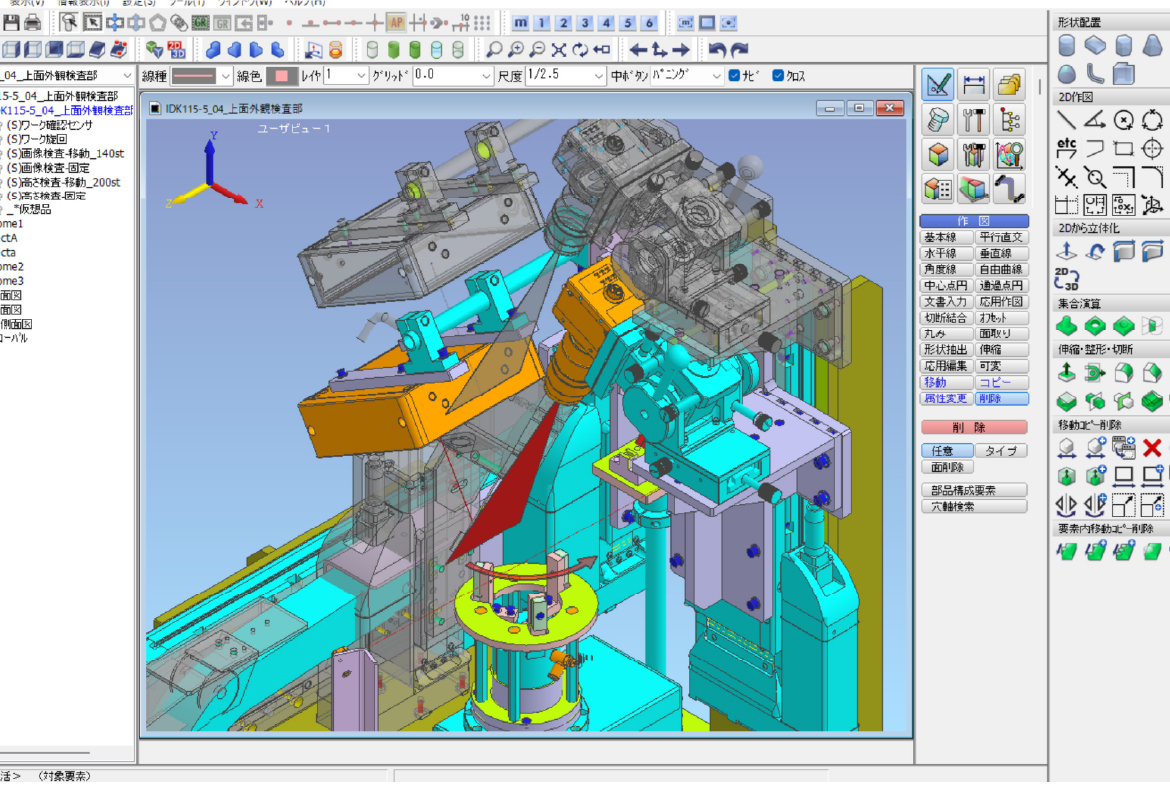Image resolution: width=1170 pixels, height=793 pixels.
Task: Click the 2D/3D switch toolbar icon
Action: [x=177, y=49]
